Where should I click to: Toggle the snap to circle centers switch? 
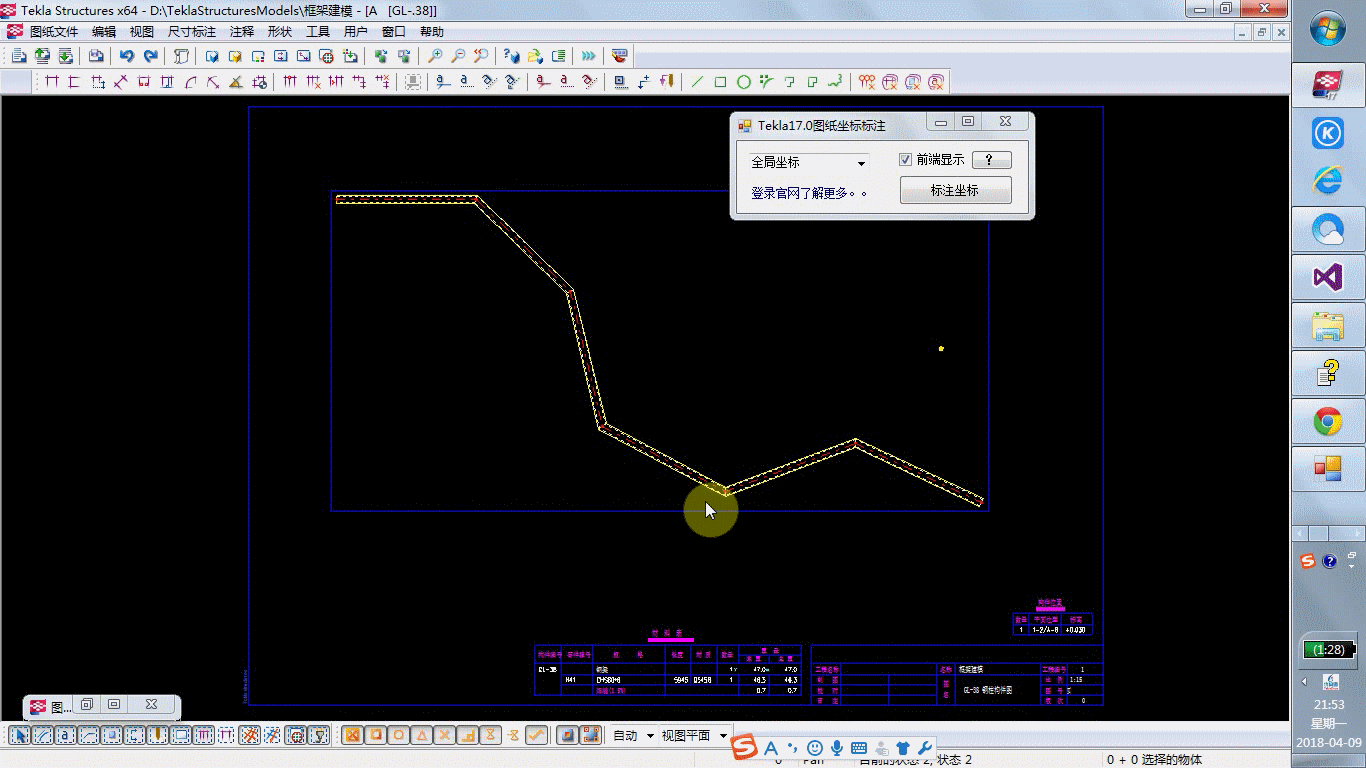coord(398,735)
